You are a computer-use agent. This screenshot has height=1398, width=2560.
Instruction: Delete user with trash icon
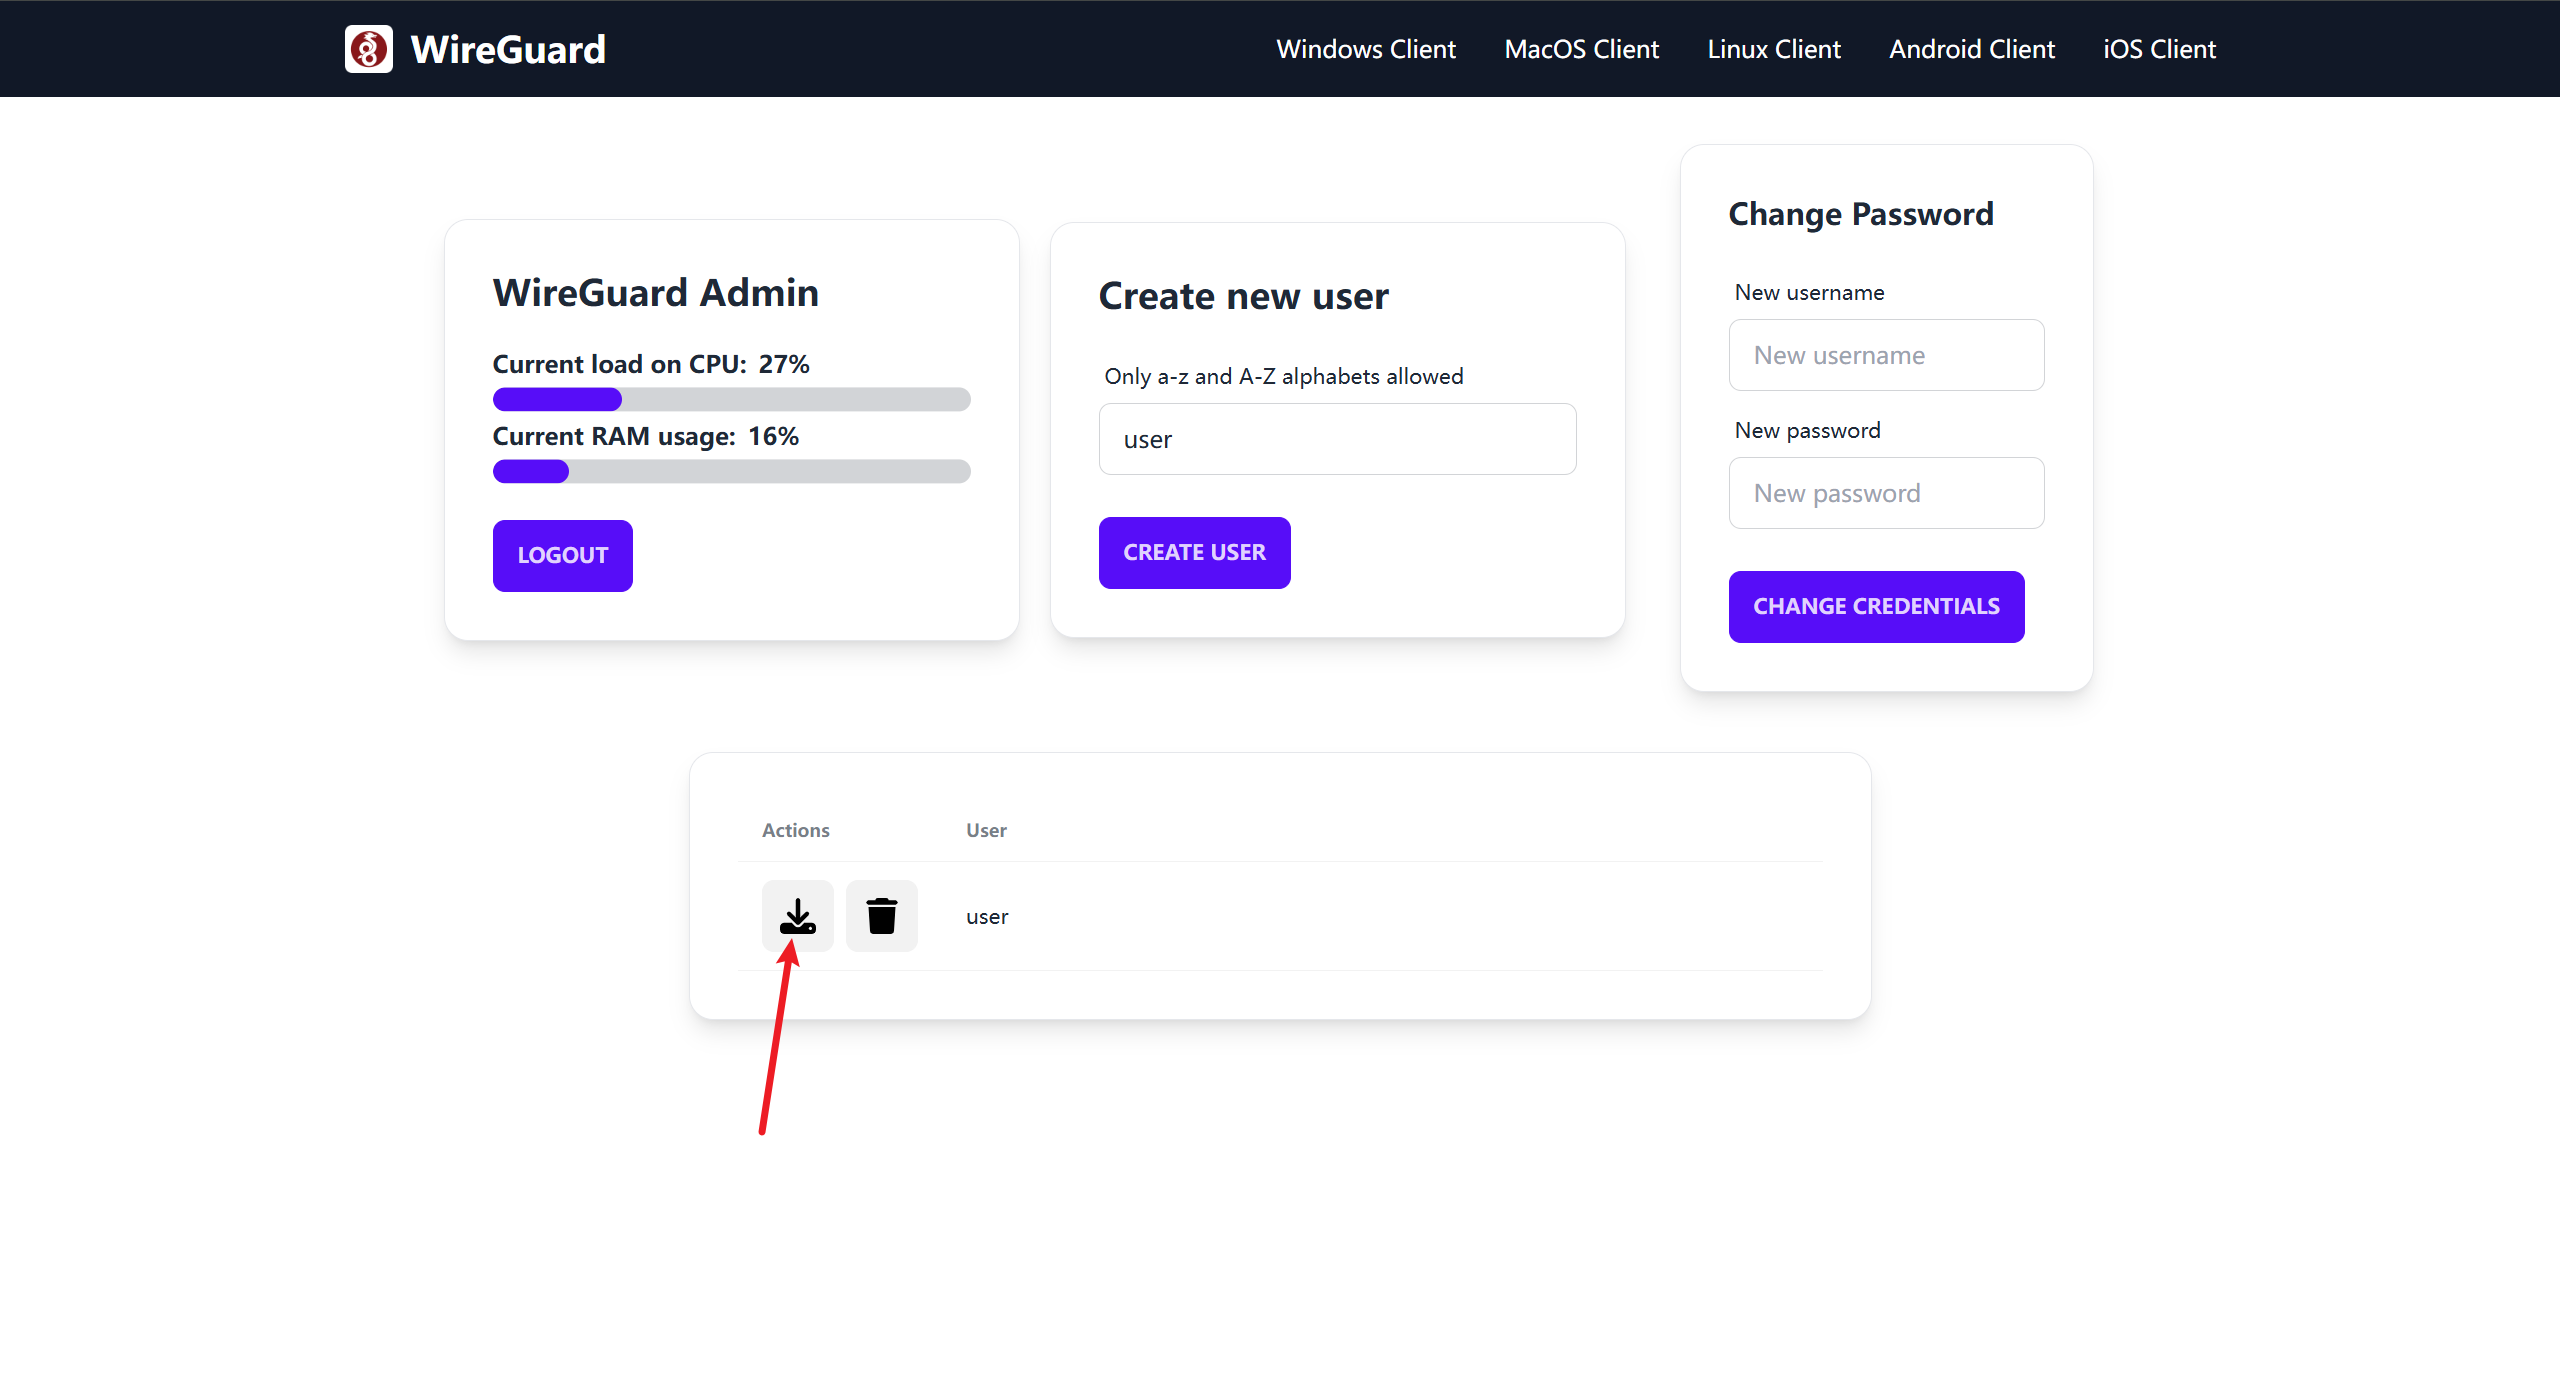pos(881,916)
